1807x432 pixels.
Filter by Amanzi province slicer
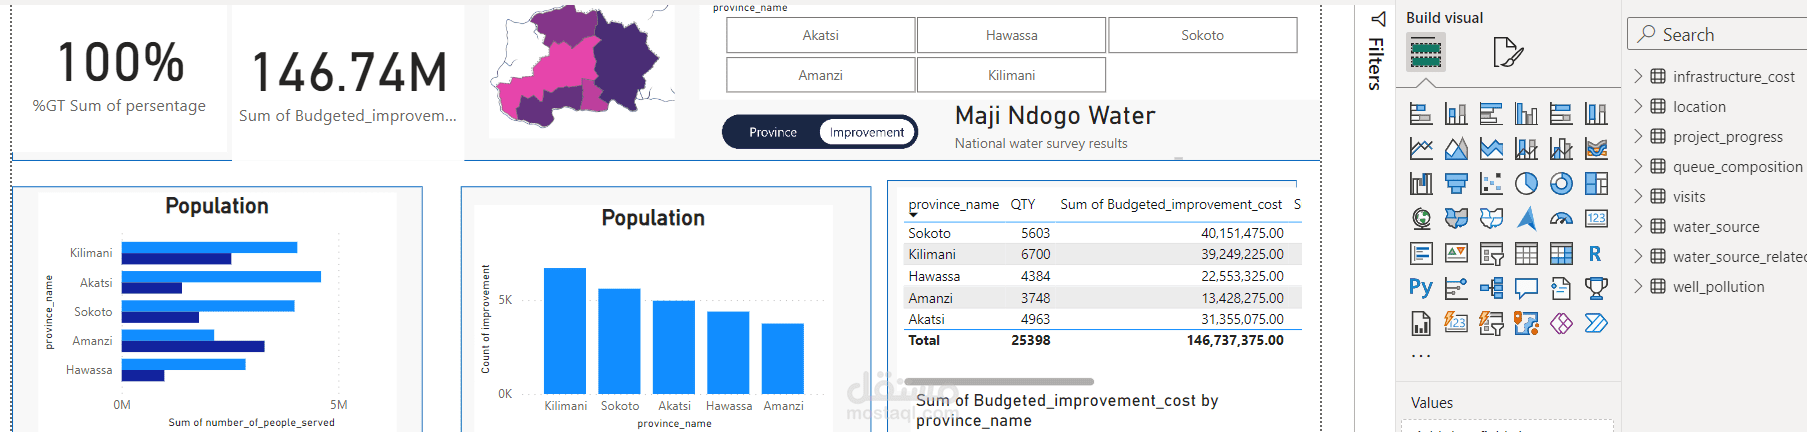pos(820,75)
